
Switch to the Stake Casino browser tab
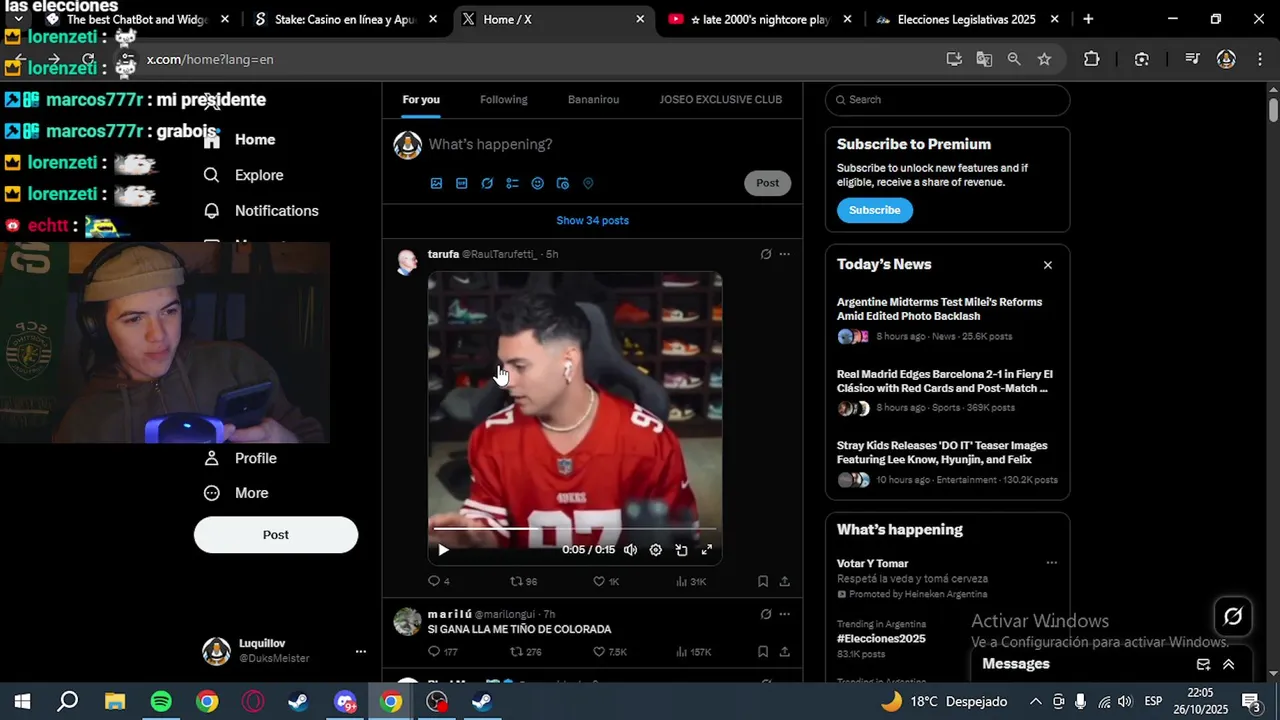(x=346, y=19)
